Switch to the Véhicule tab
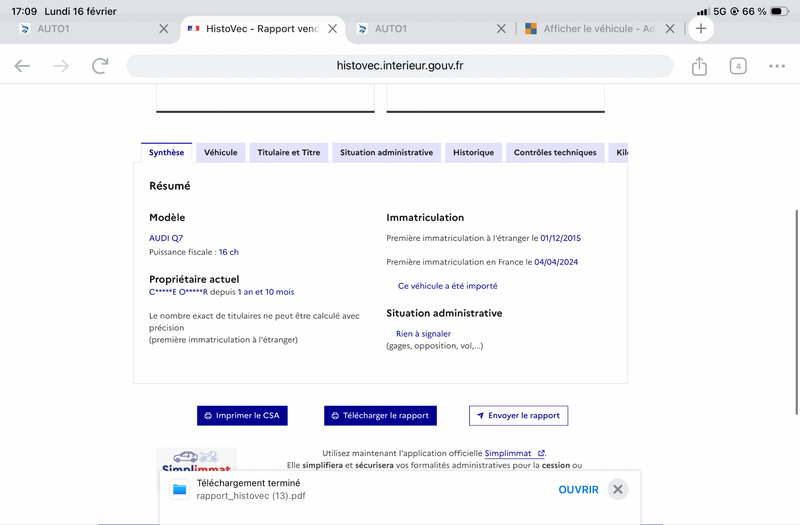The image size is (800, 525). (x=220, y=153)
